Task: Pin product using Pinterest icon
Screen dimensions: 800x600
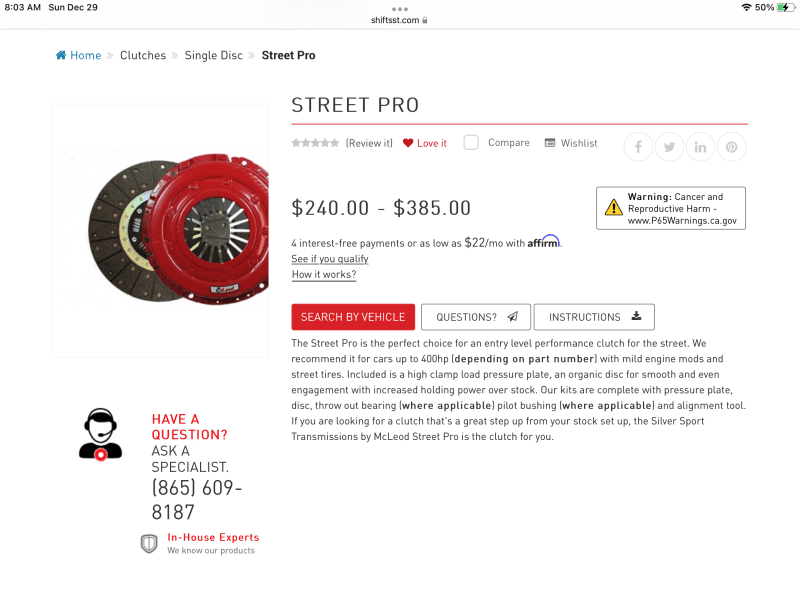Action: [x=731, y=147]
